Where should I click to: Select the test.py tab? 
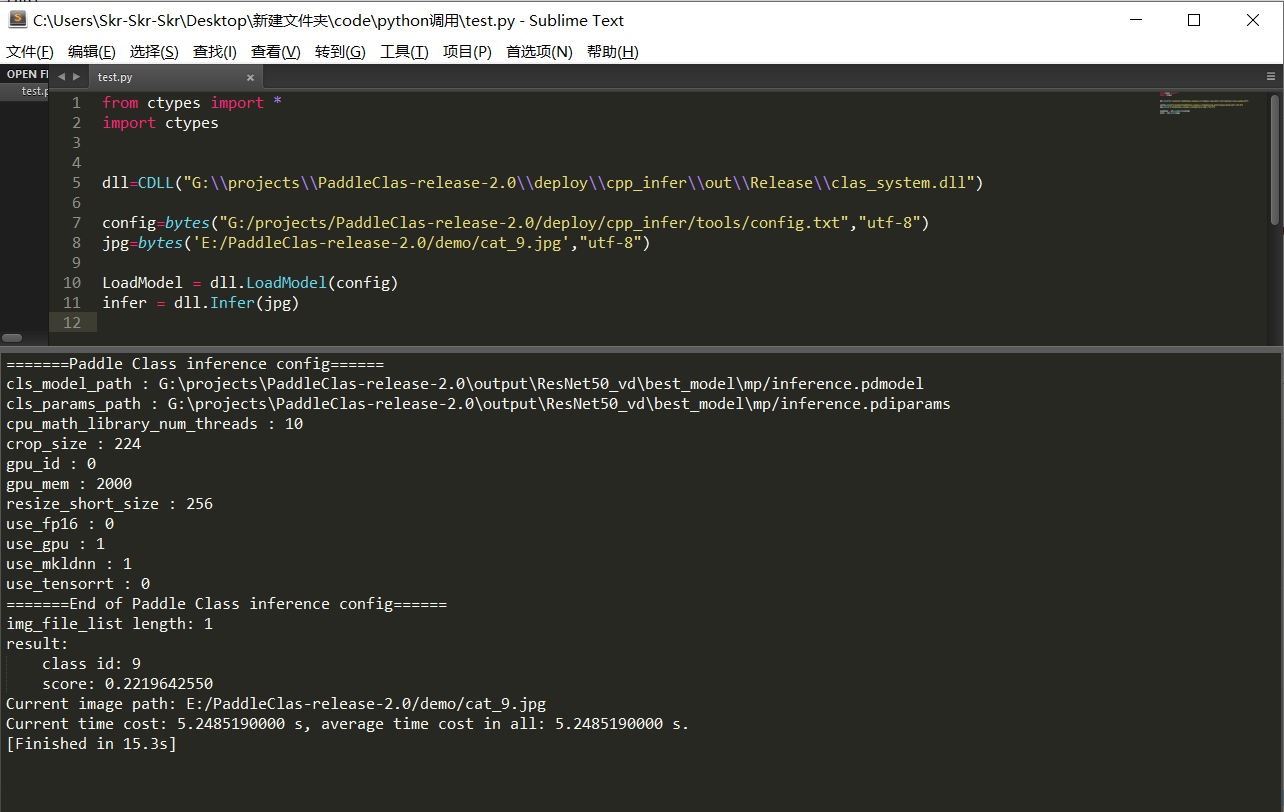(x=115, y=76)
